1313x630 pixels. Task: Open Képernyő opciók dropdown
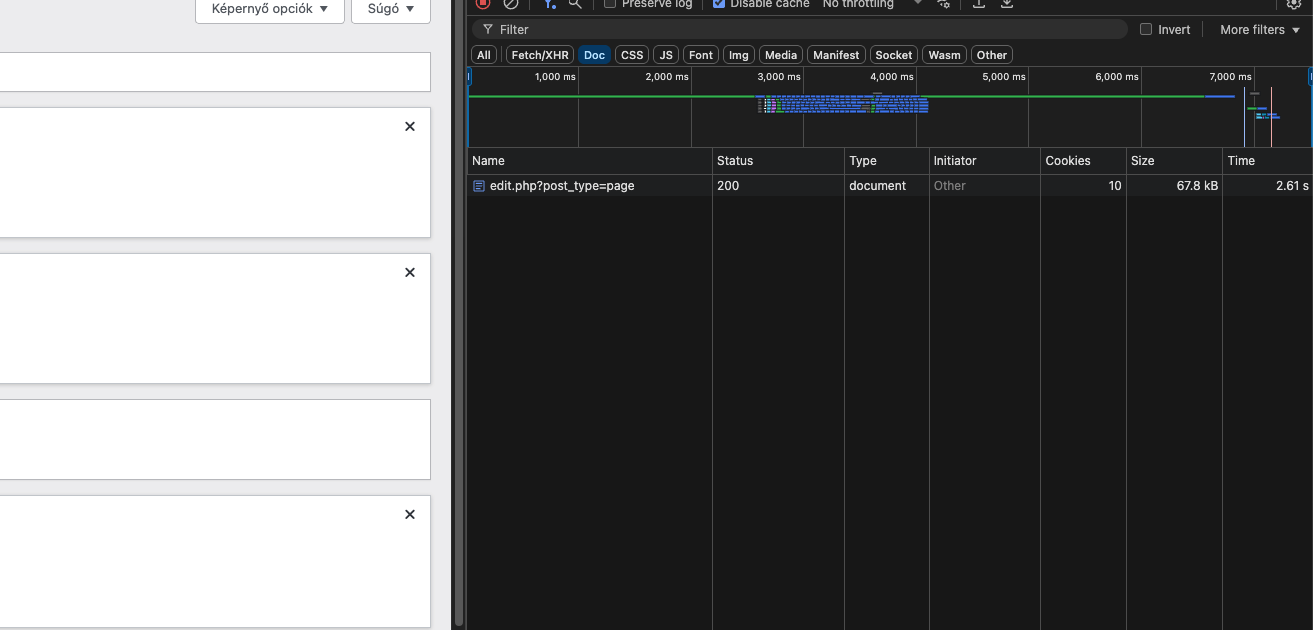[270, 9]
